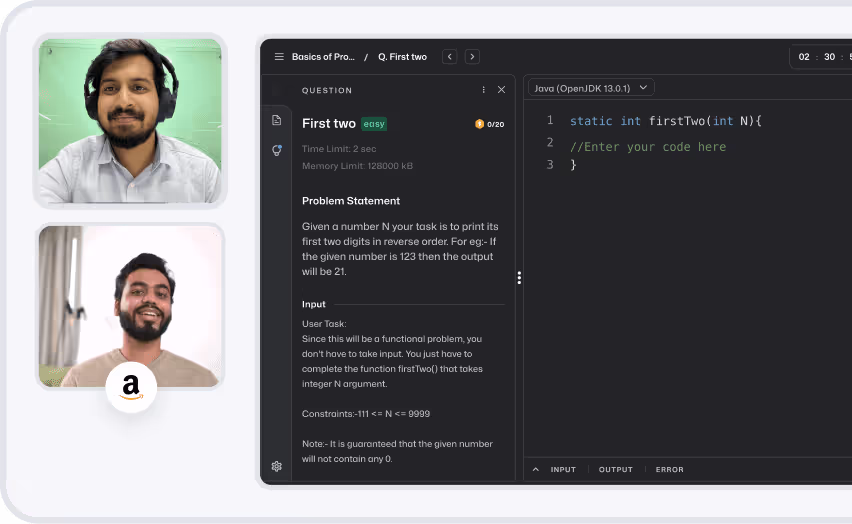Go to previous question arrow
The width and height of the screenshot is (852, 524).
point(449,57)
